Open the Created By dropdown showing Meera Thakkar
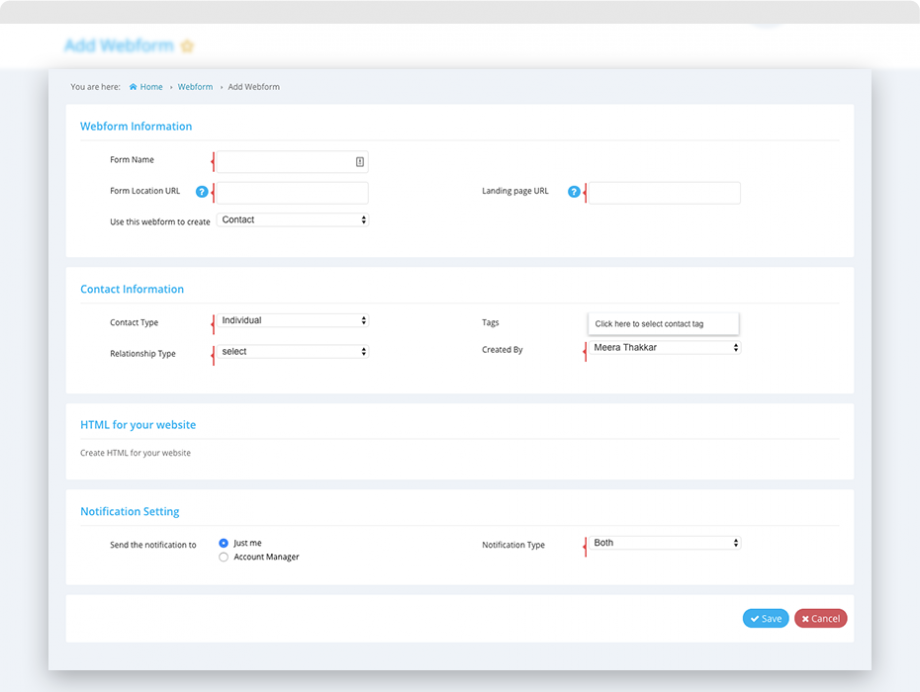 point(663,350)
